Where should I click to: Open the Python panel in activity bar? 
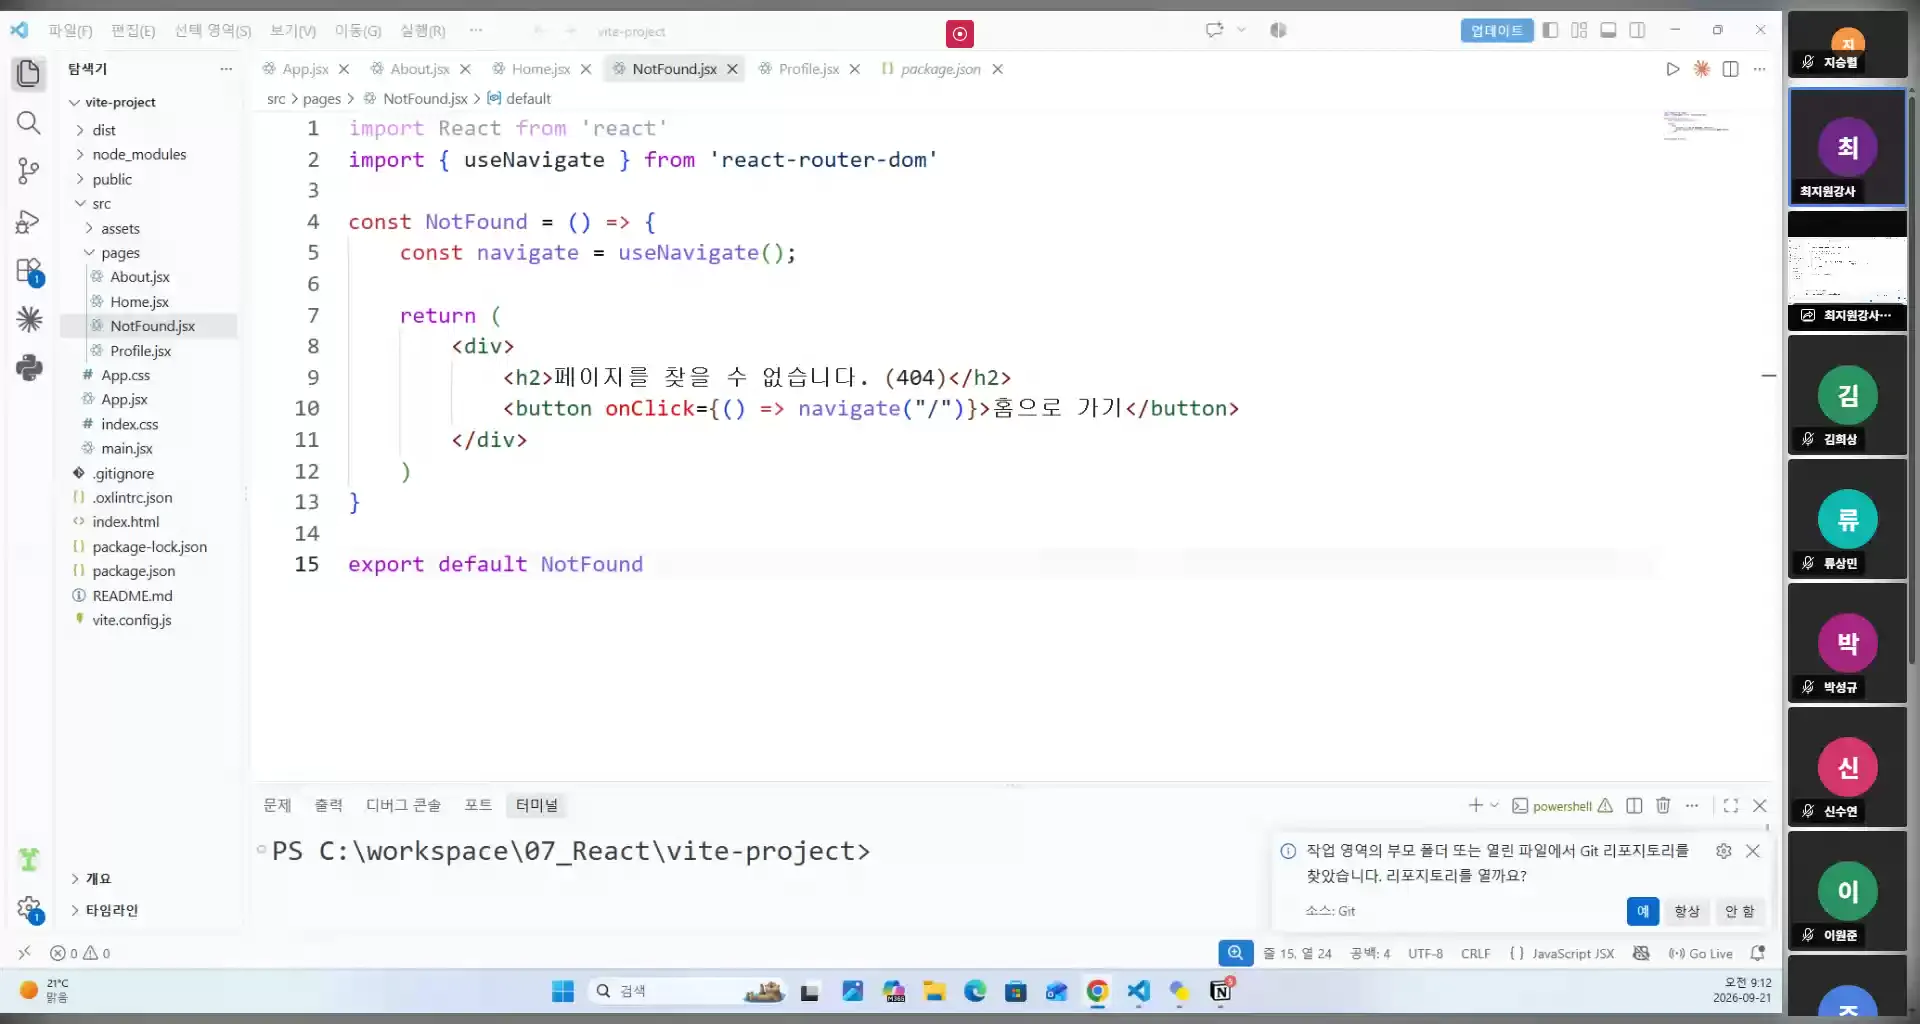29,368
